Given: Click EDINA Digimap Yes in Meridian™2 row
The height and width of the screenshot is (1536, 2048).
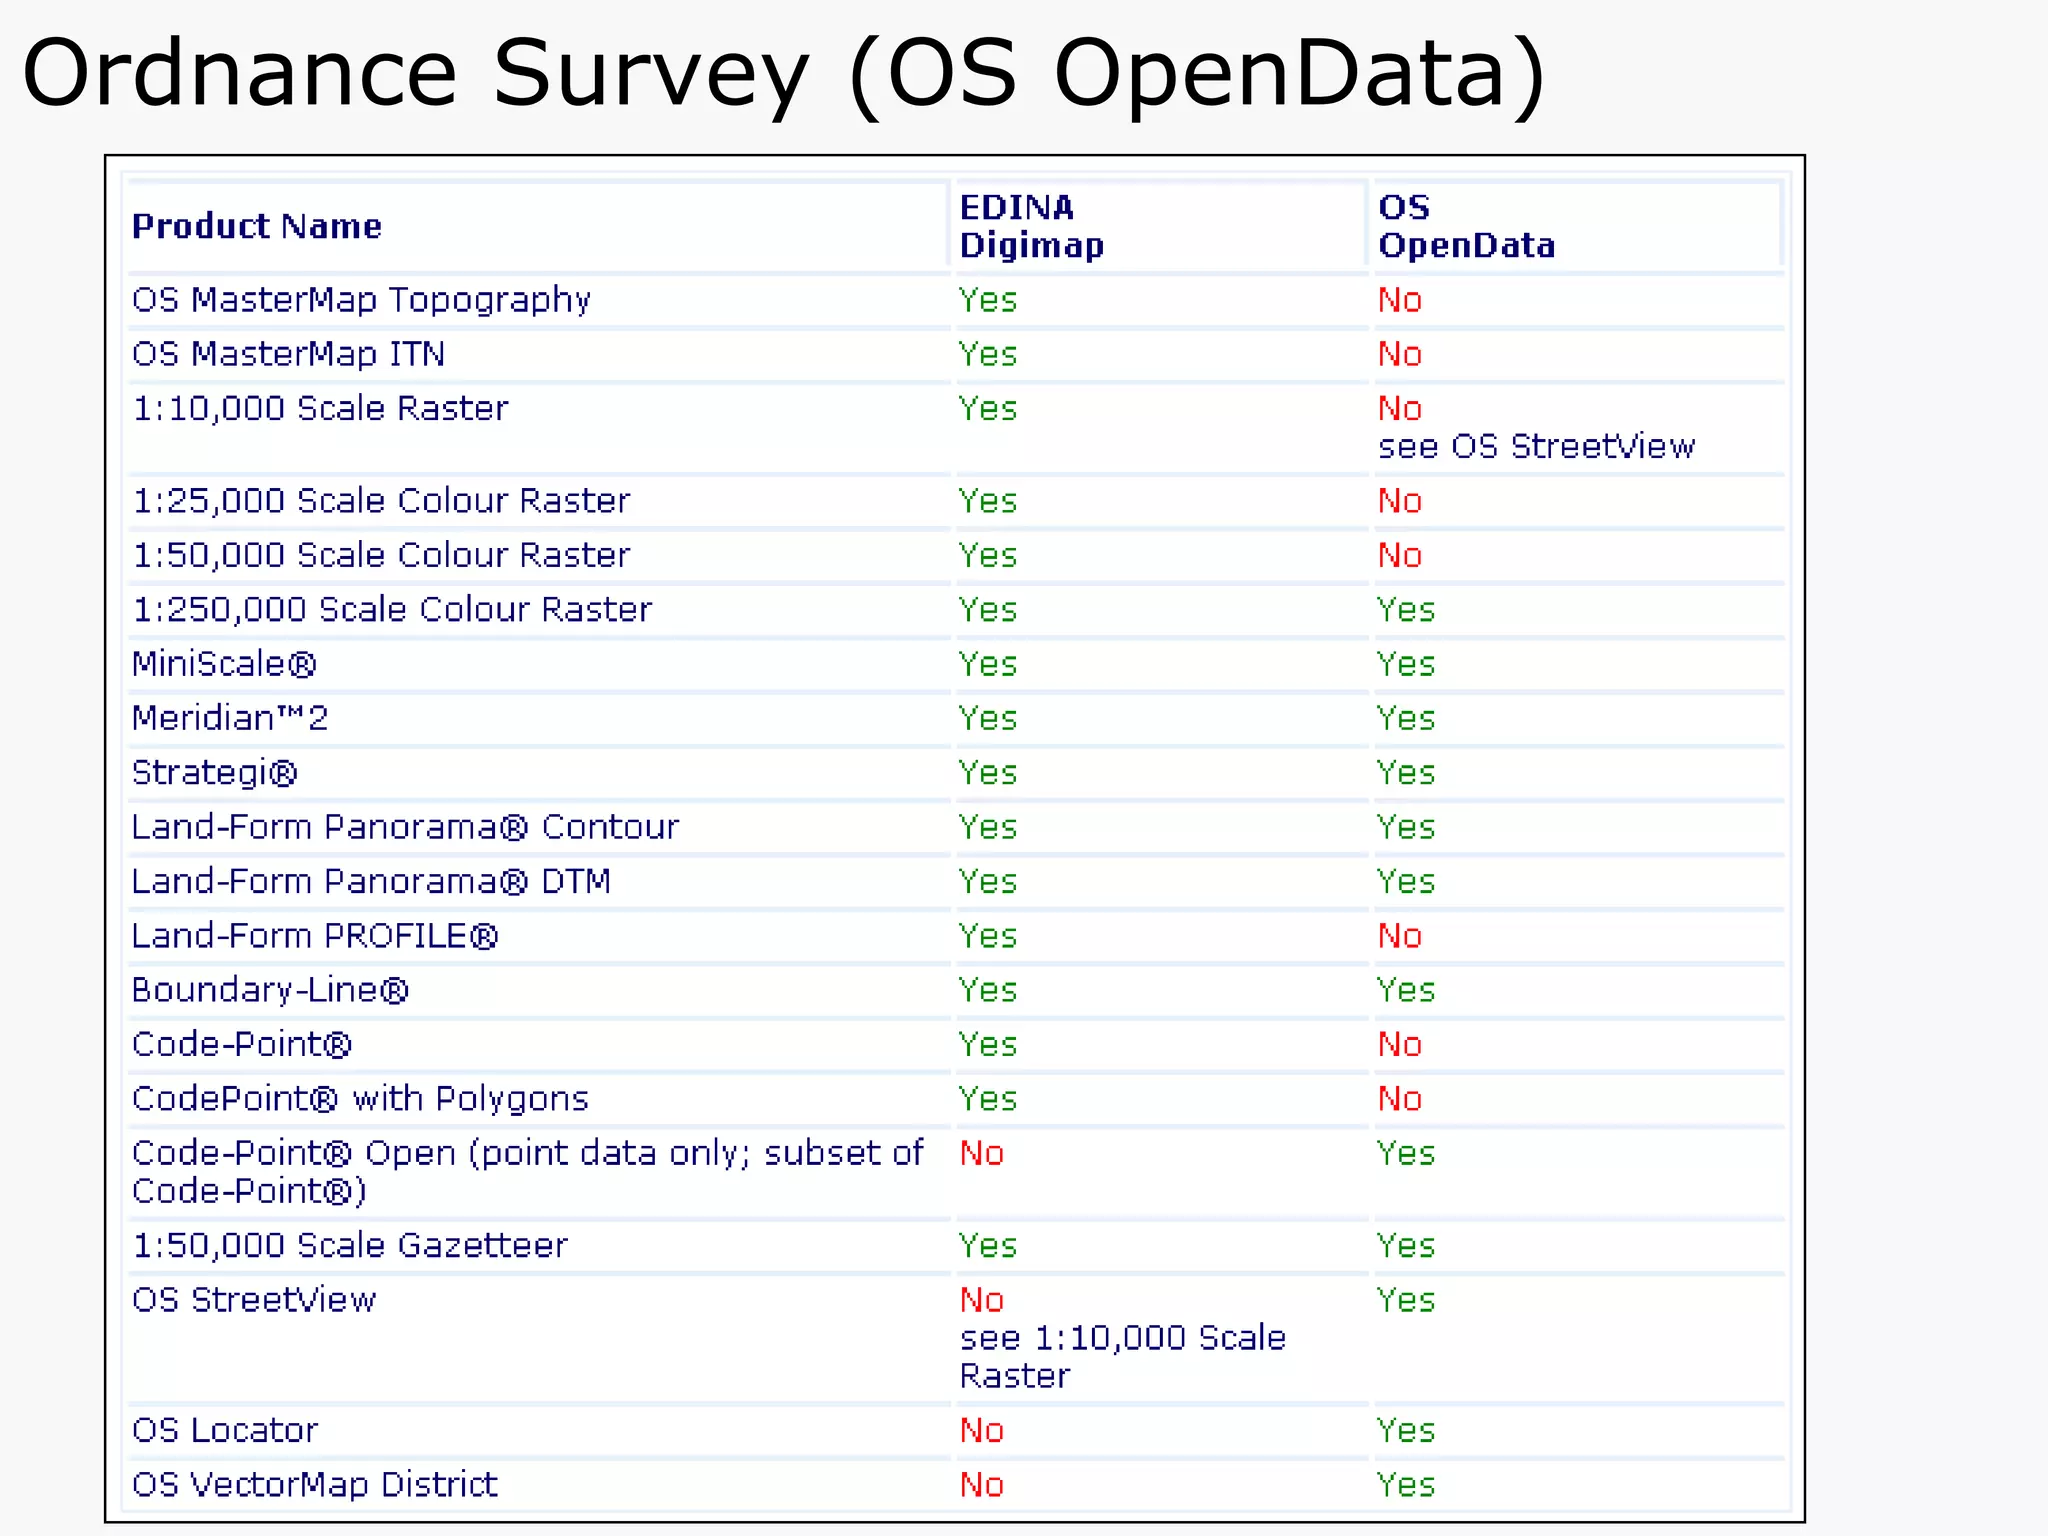Looking at the screenshot, I should (x=988, y=718).
